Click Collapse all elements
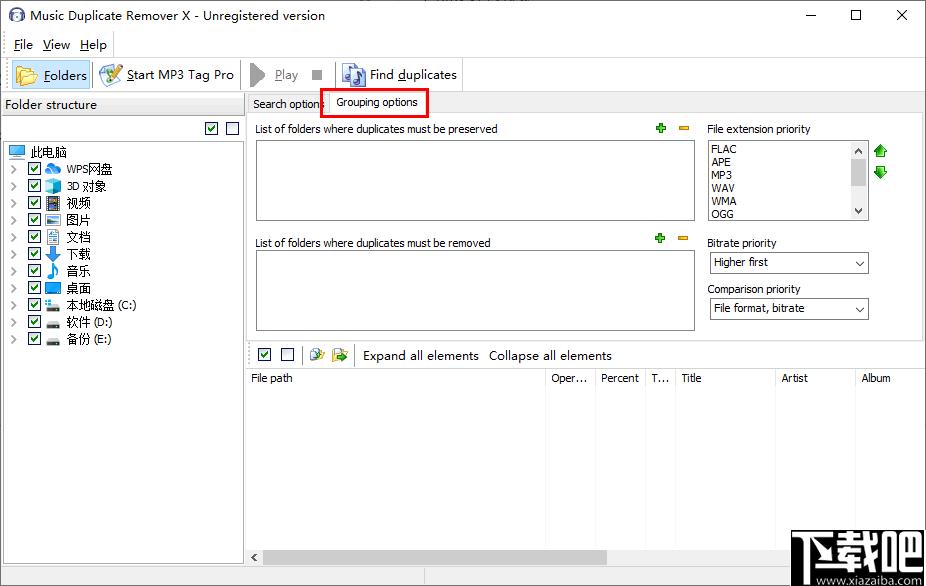The image size is (926, 586). pos(550,356)
